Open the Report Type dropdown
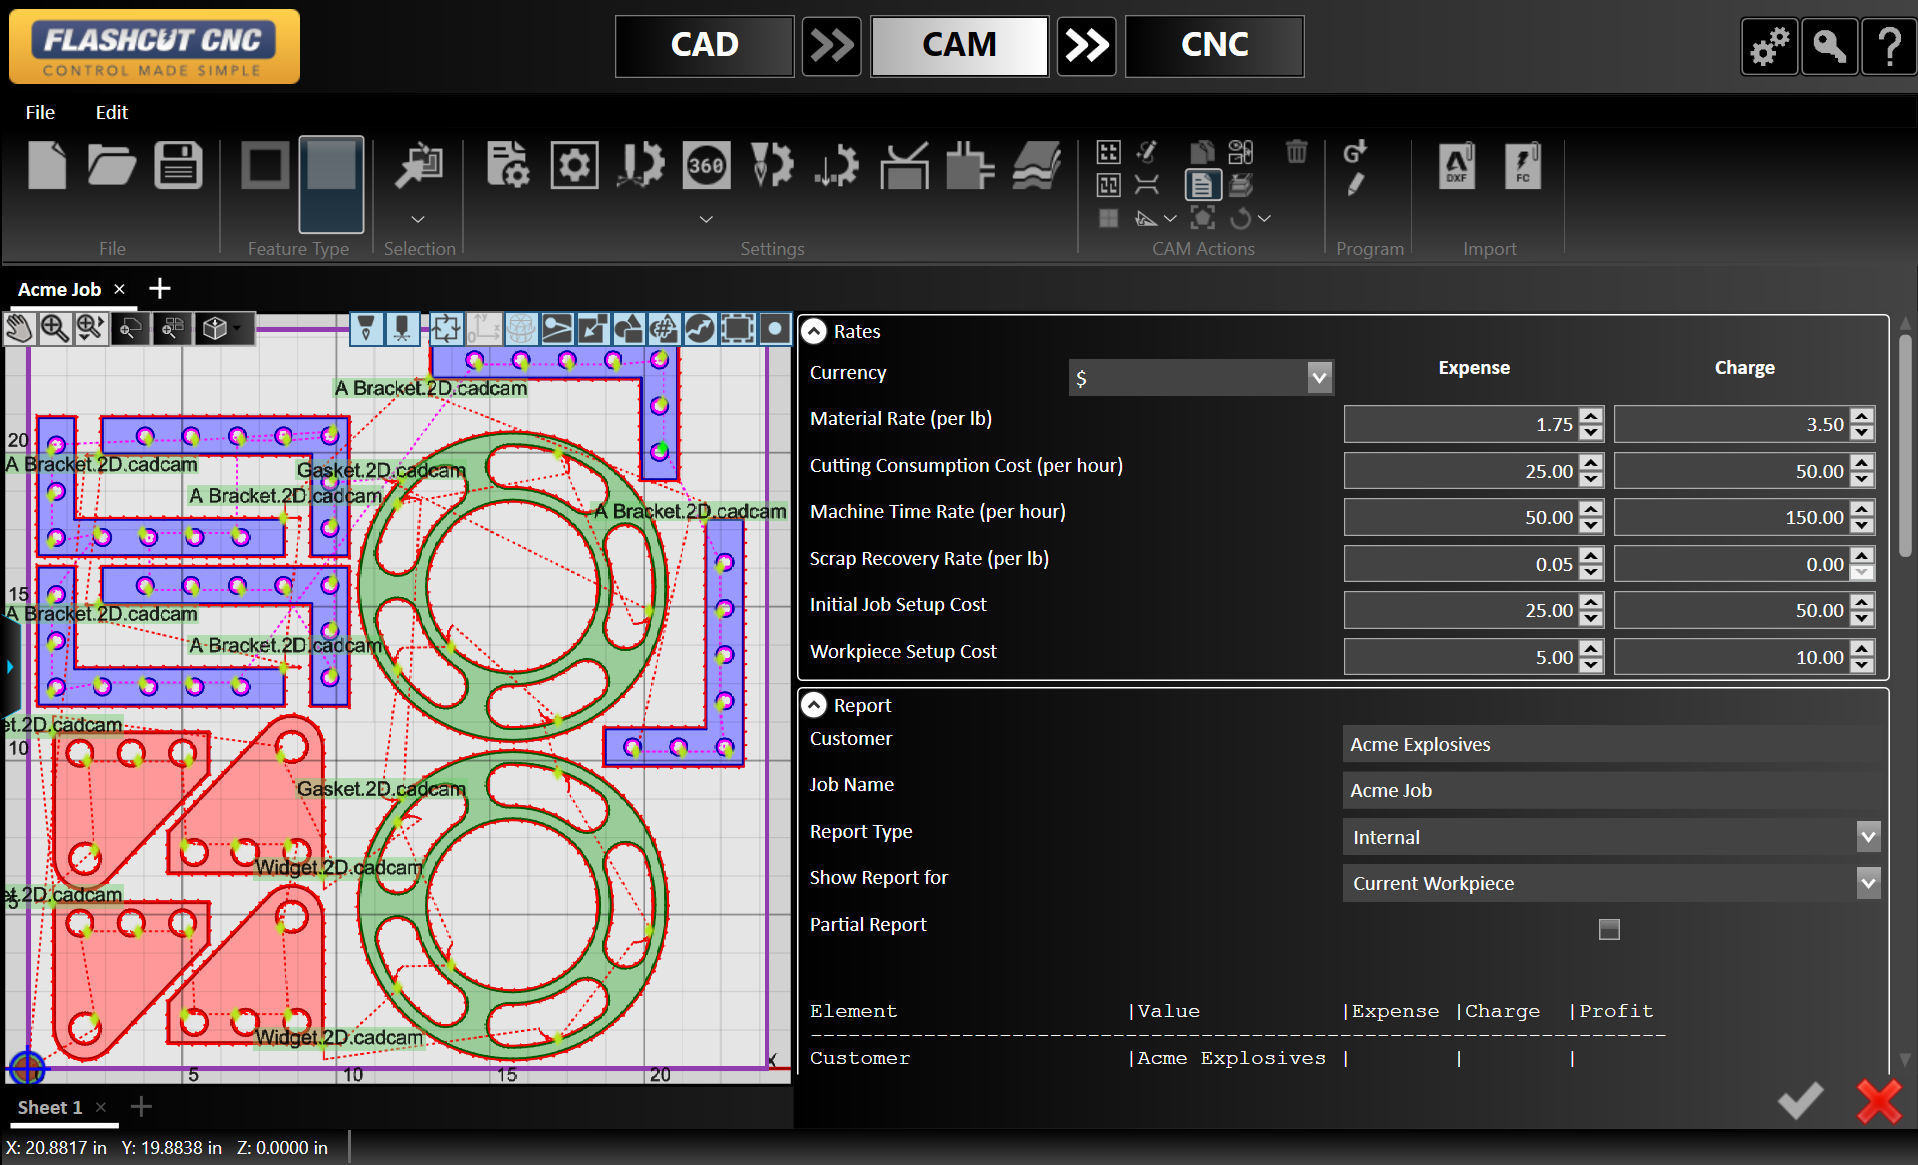Image resolution: width=1918 pixels, height=1165 pixels. click(1867, 837)
